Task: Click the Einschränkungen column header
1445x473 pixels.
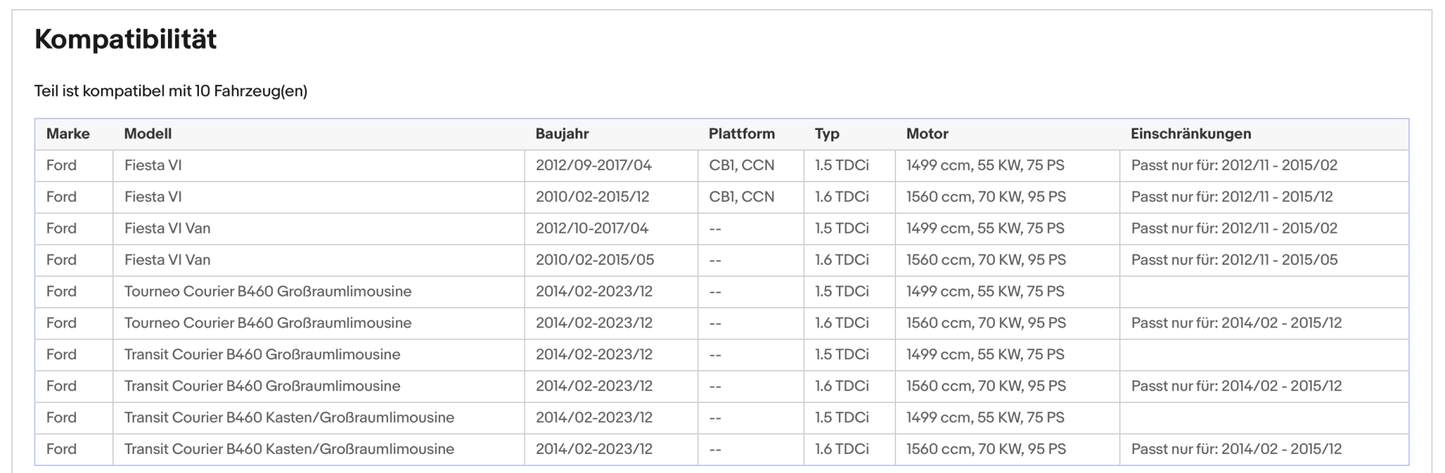Action: pos(1190,134)
